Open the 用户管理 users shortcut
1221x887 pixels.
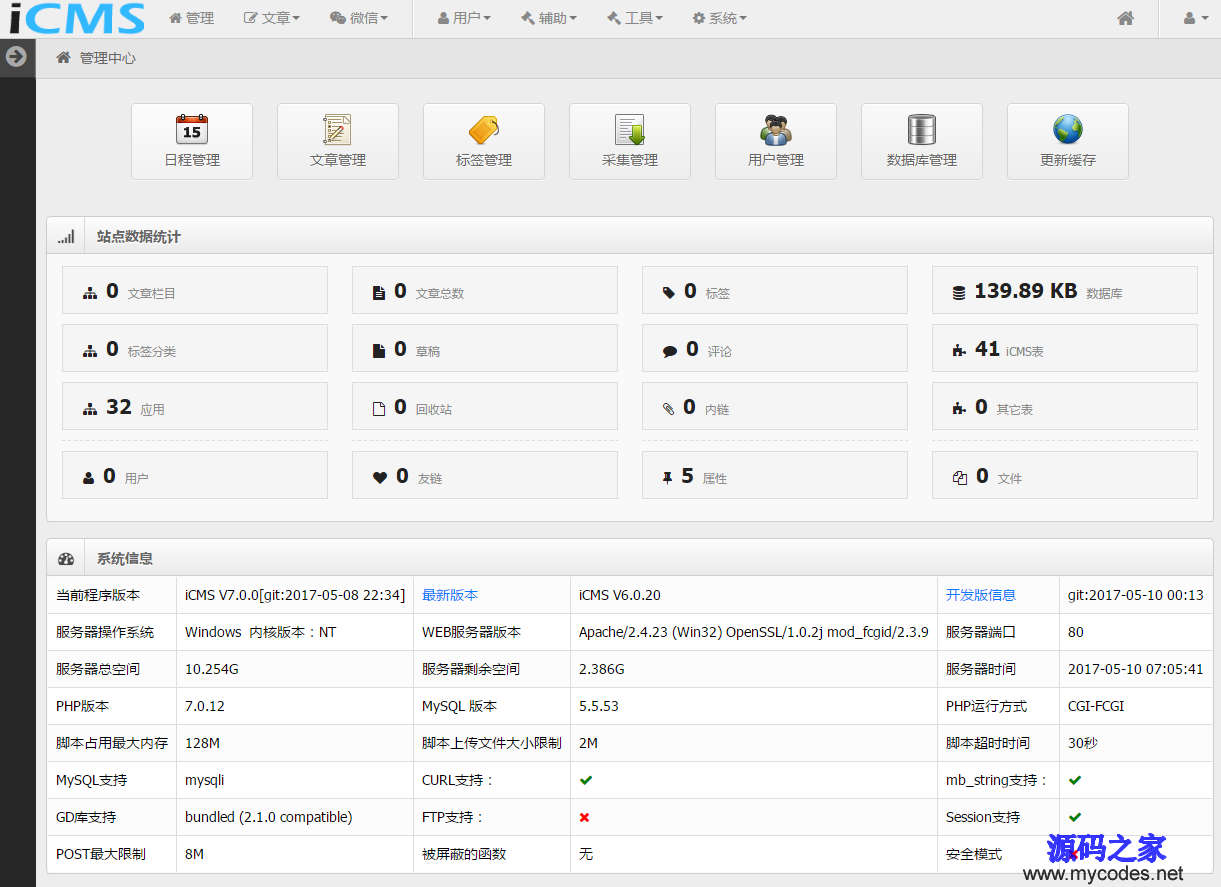776,141
